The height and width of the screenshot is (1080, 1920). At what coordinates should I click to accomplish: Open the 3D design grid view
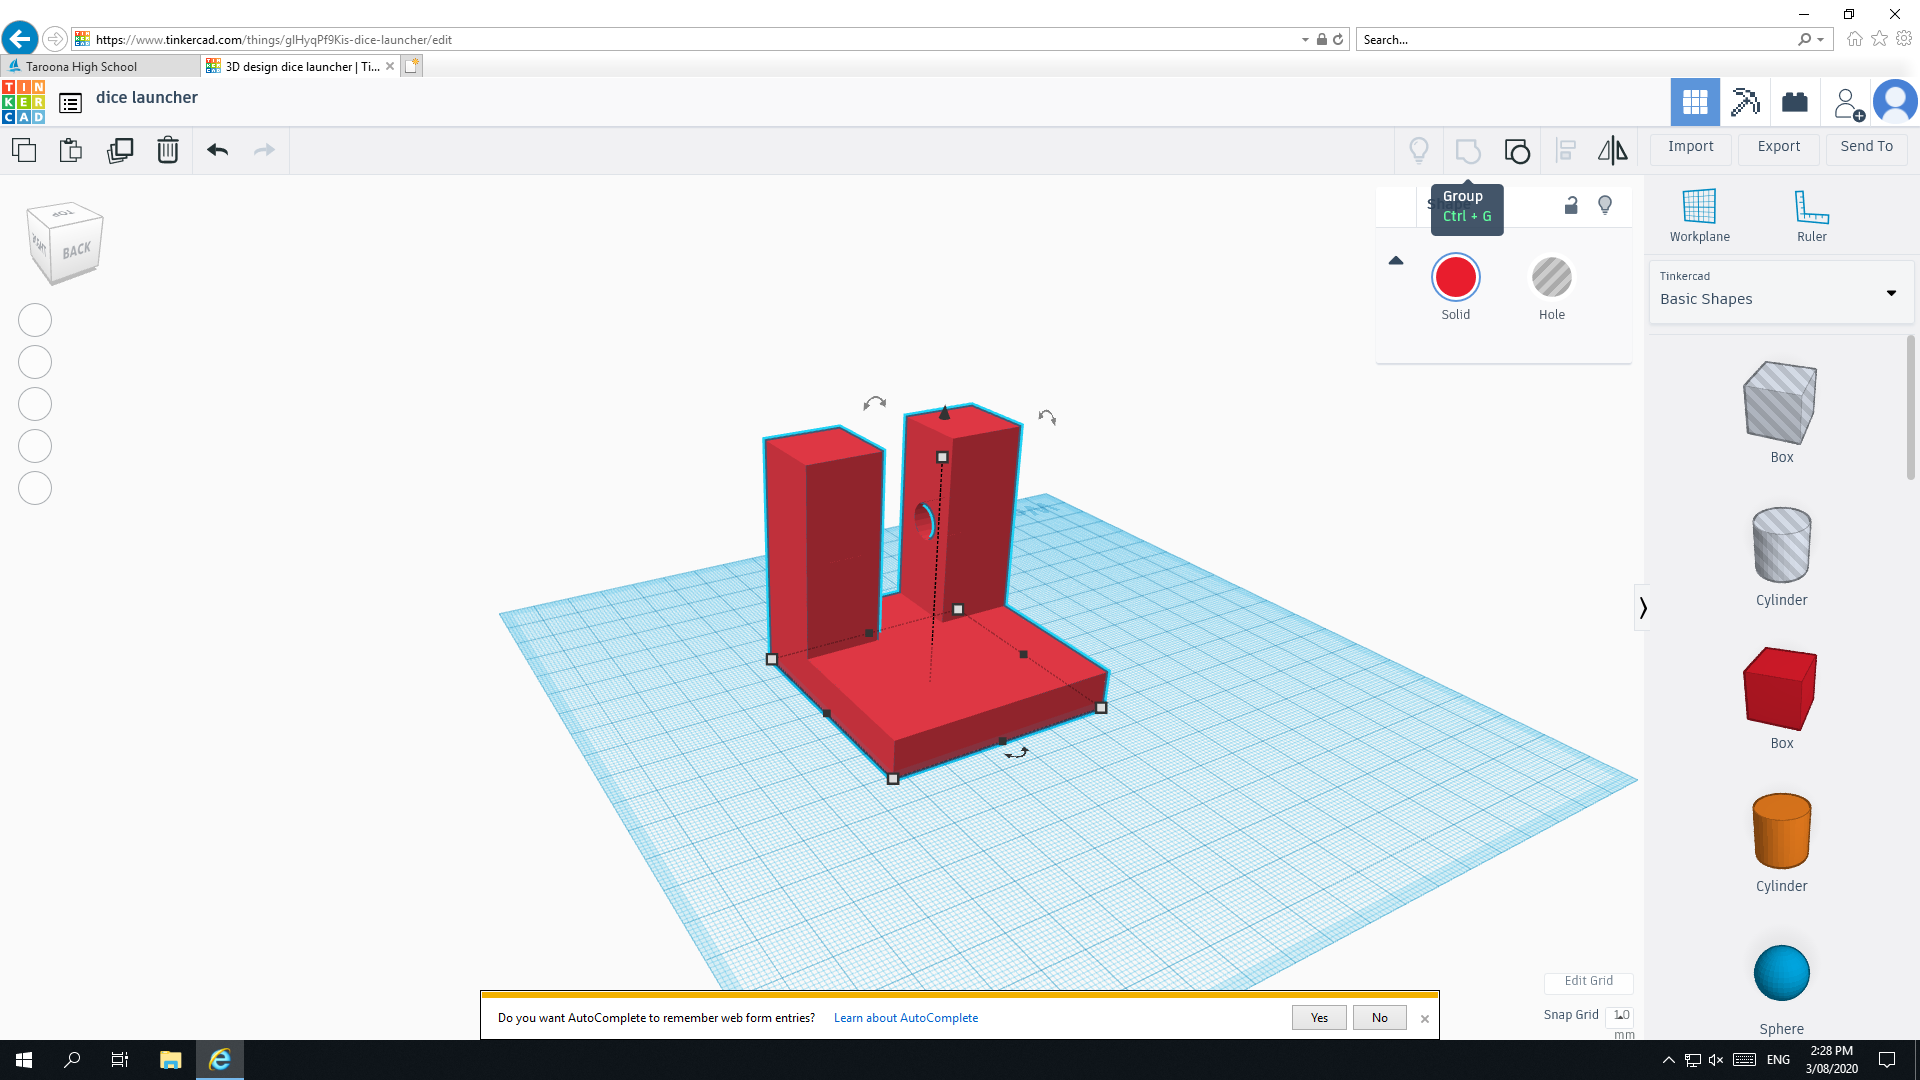point(1695,102)
